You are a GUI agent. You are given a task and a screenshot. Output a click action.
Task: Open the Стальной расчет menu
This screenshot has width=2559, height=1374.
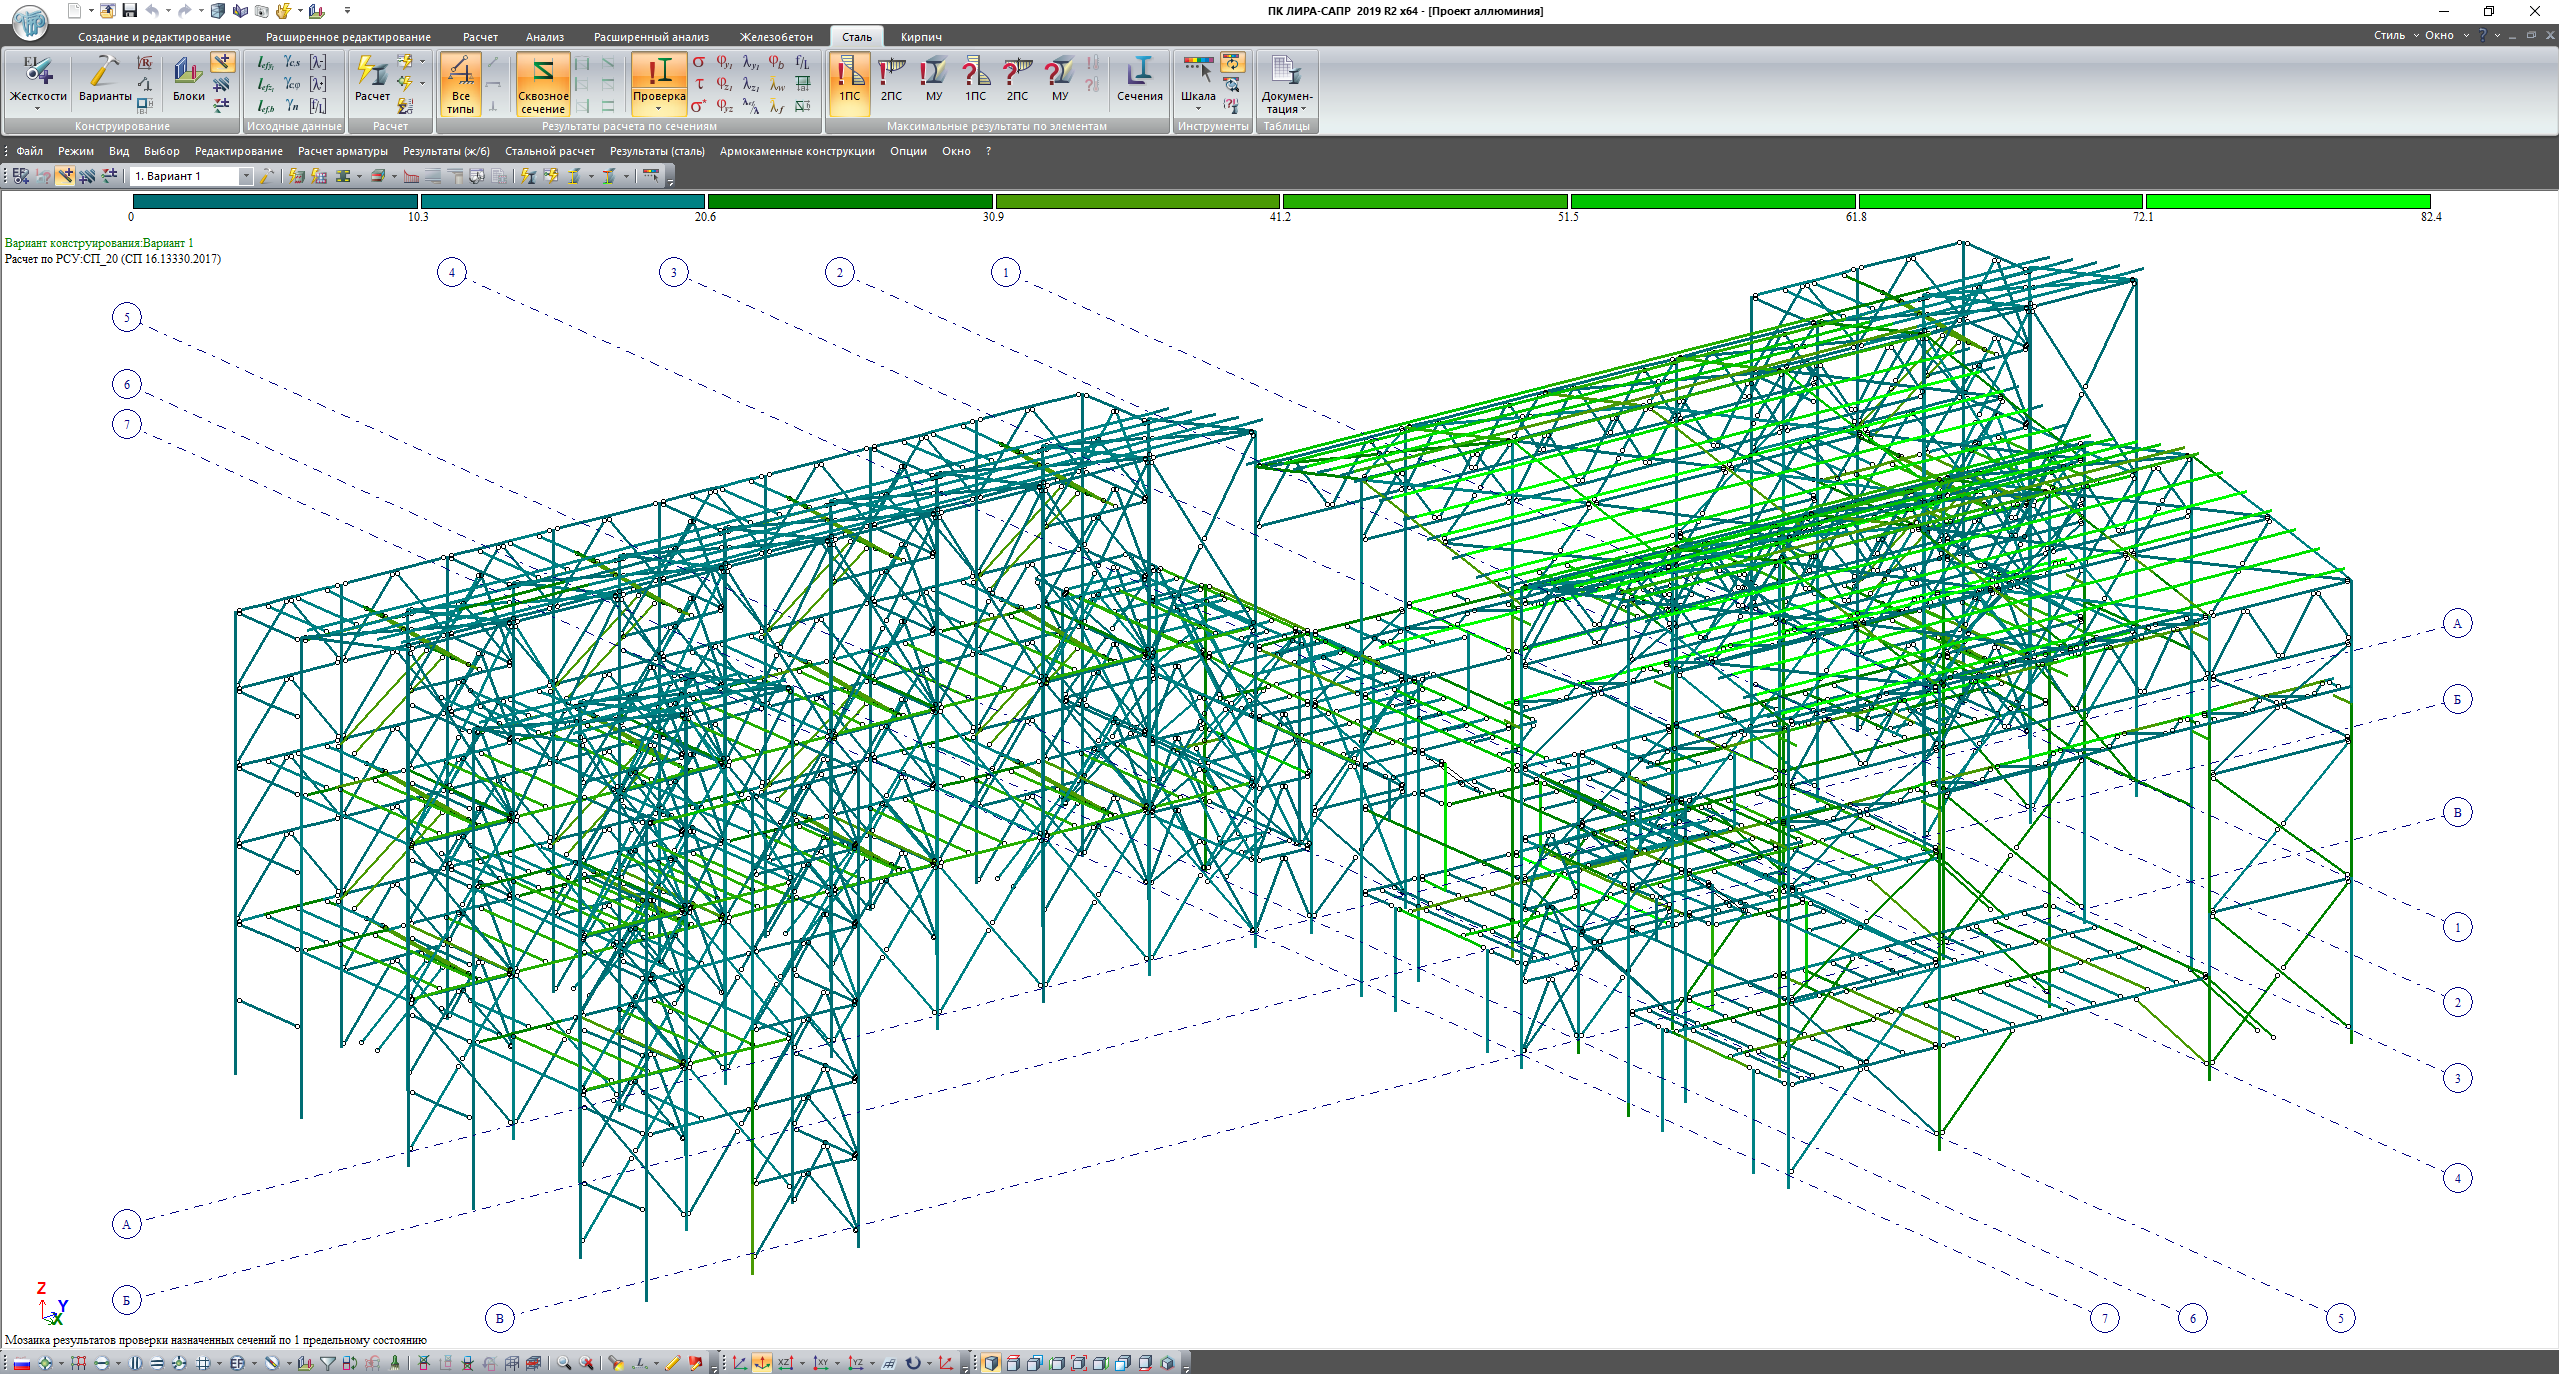pos(549,151)
